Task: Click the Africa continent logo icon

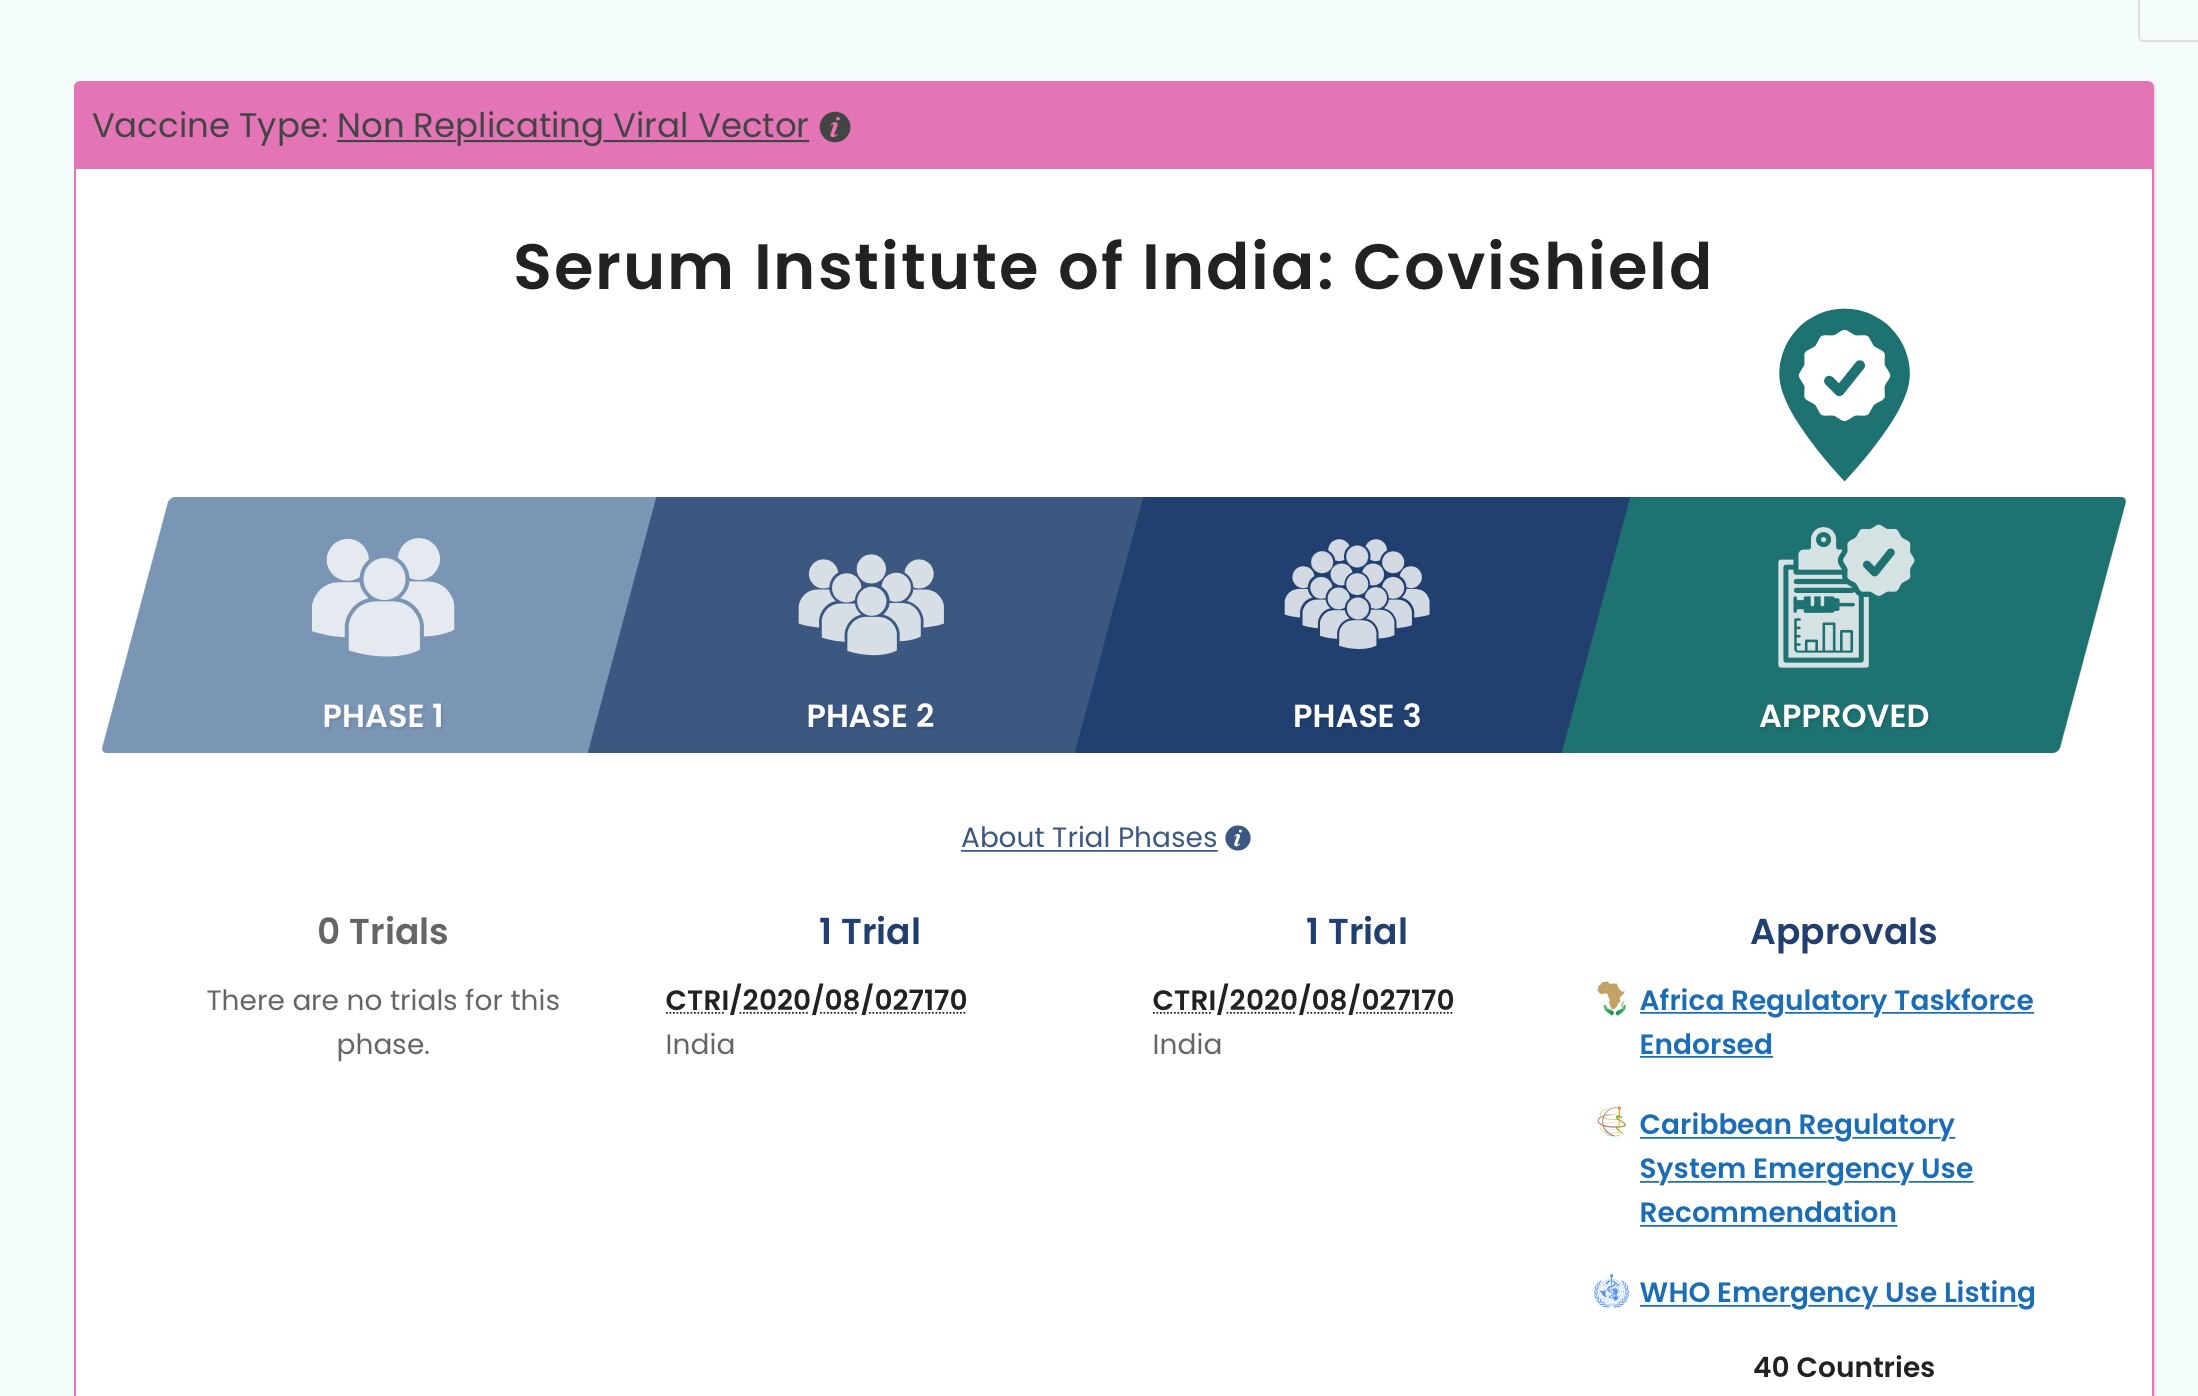Action: pyautogui.click(x=1611, y=998)
